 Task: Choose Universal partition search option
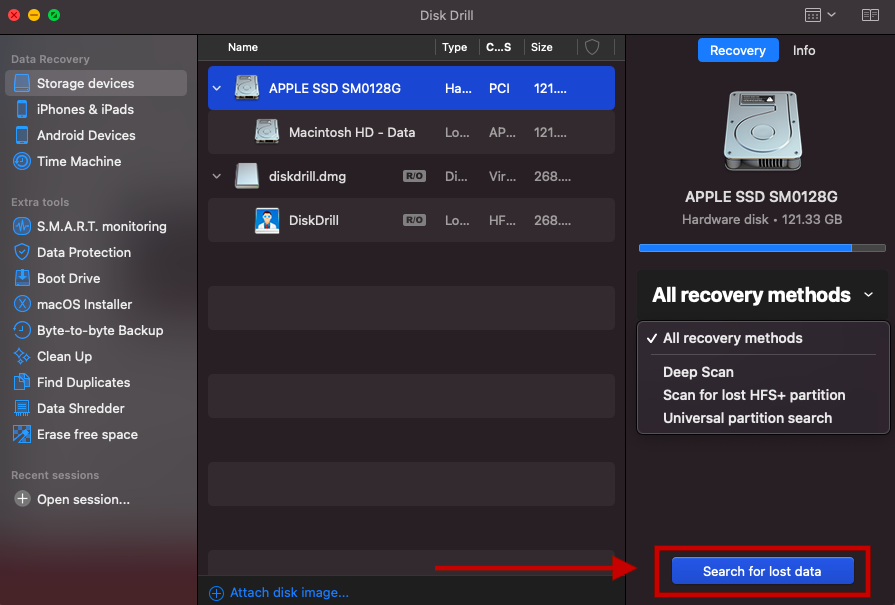tap(747, 418)
